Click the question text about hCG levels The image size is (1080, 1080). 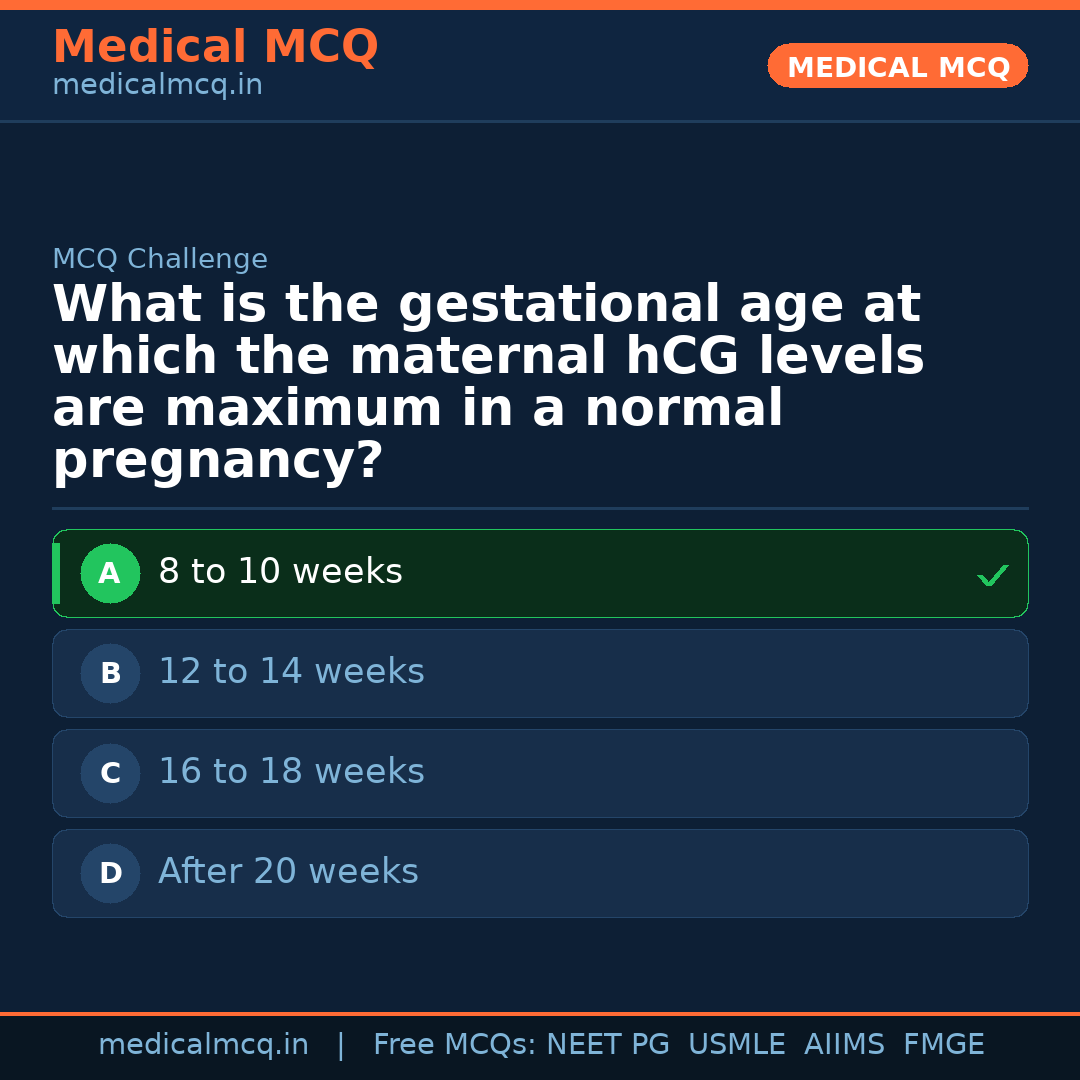pos(488,383)
